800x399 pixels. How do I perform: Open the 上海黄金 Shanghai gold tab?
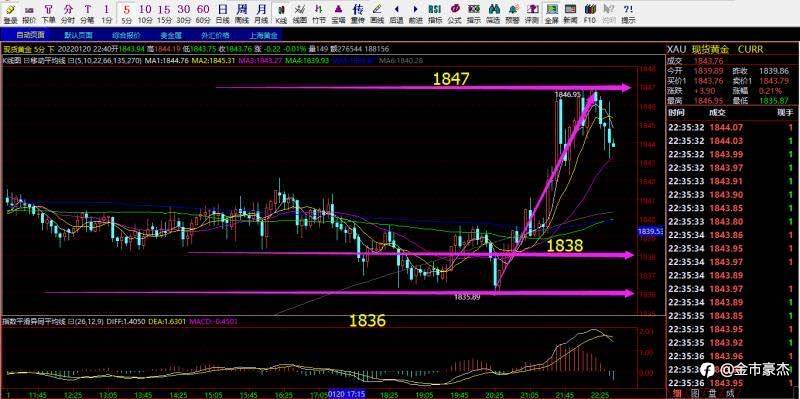pos(263,35)
